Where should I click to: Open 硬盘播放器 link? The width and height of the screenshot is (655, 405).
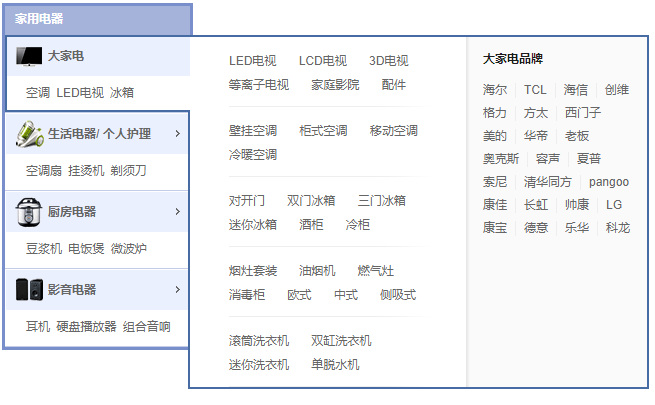point(86,327)
